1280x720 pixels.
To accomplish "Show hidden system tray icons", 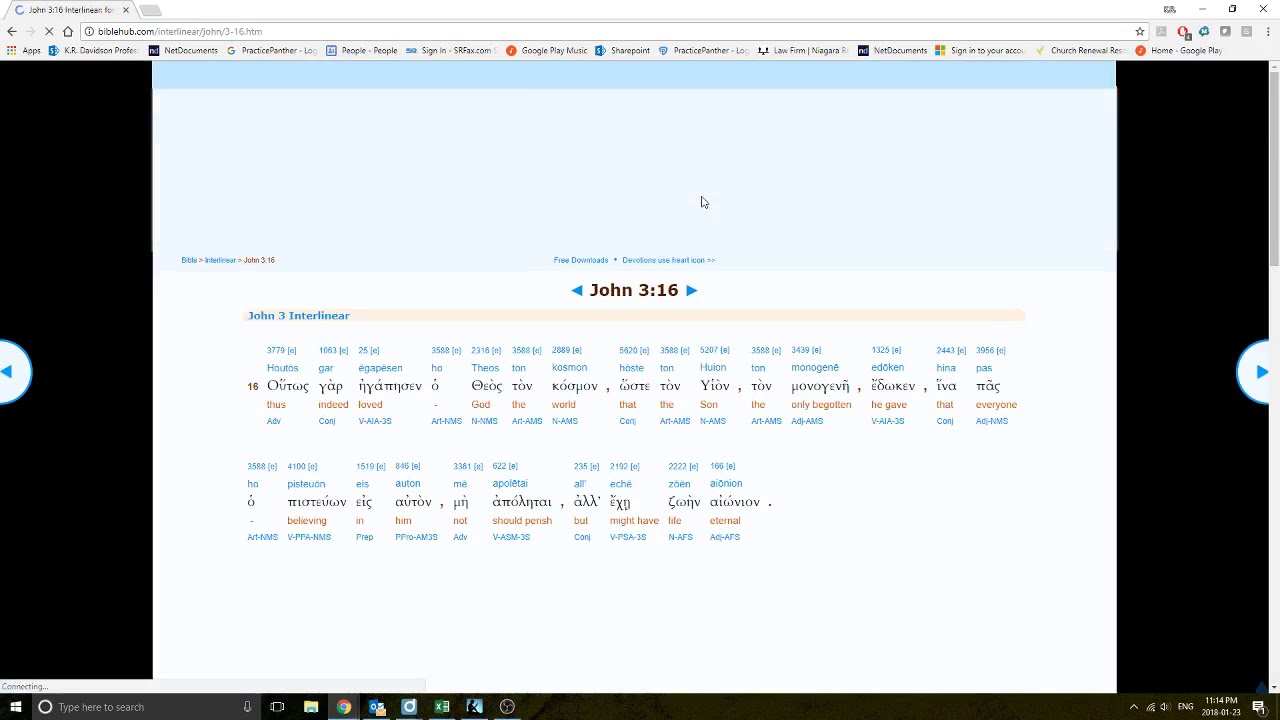I will (1133, 707).
